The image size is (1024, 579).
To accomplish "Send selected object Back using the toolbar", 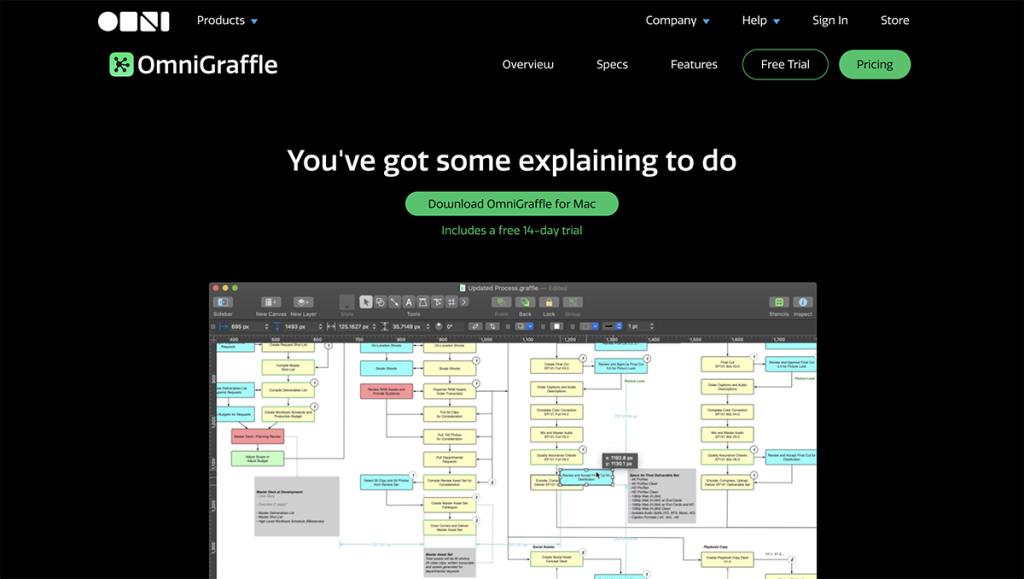I will coord(526,301).
